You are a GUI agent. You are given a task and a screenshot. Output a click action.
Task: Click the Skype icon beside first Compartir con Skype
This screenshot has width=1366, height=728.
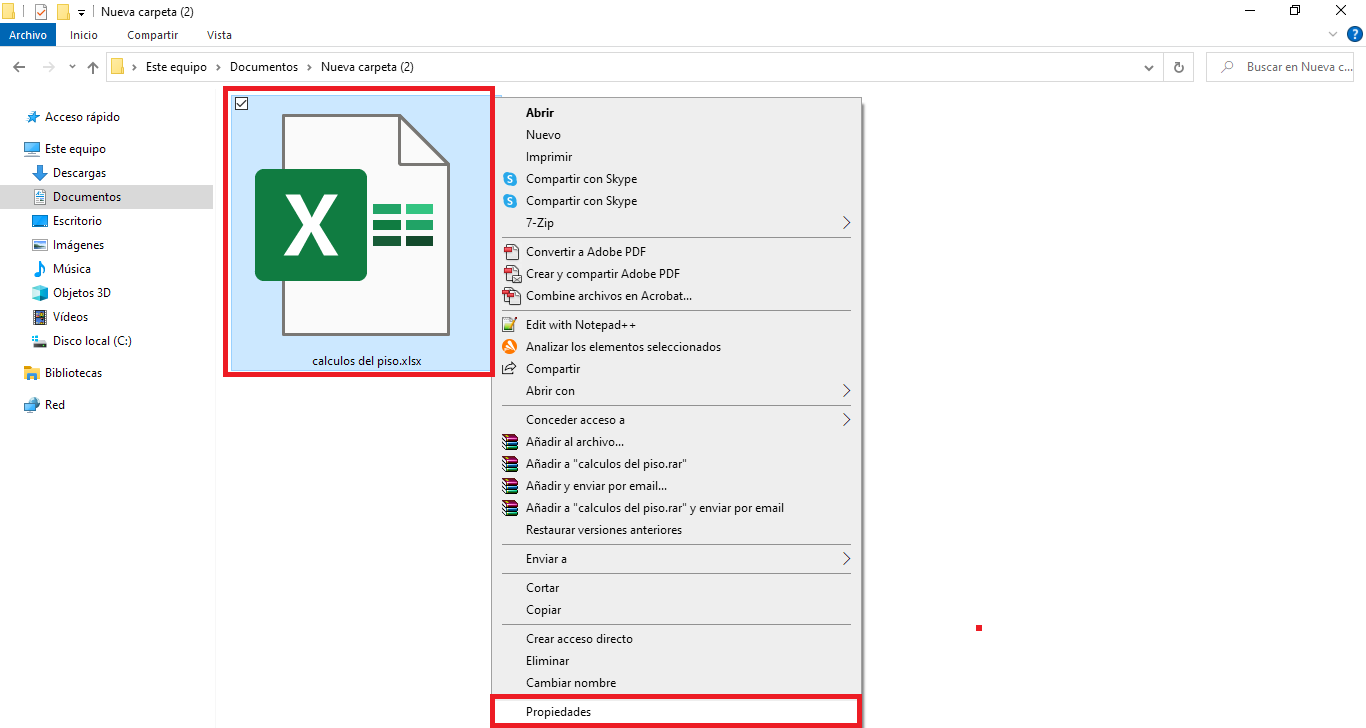point(510,179)
